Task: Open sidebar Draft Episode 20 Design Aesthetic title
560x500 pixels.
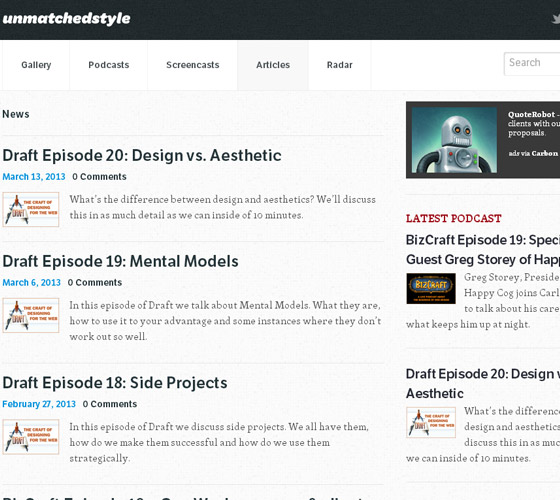Action: (483, 384)
